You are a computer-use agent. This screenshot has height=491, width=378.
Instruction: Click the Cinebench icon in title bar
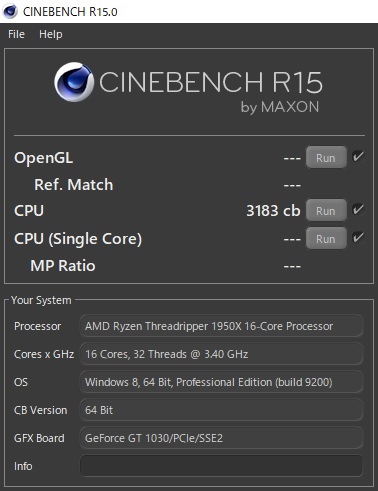pyautogui.click(x=10, y=11)
